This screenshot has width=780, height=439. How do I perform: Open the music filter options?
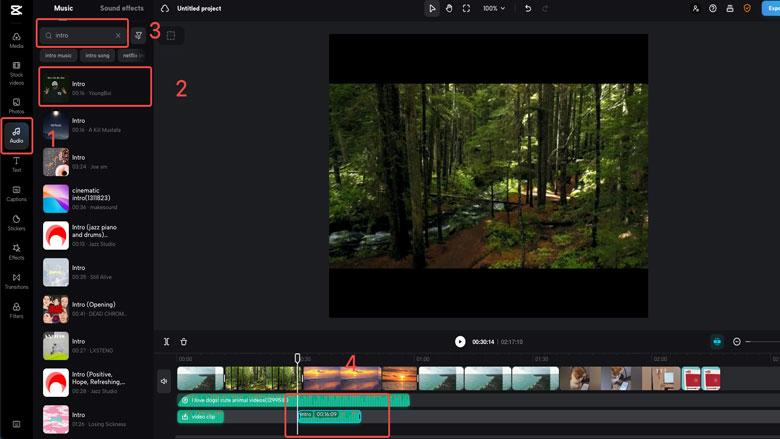point(138,35)
